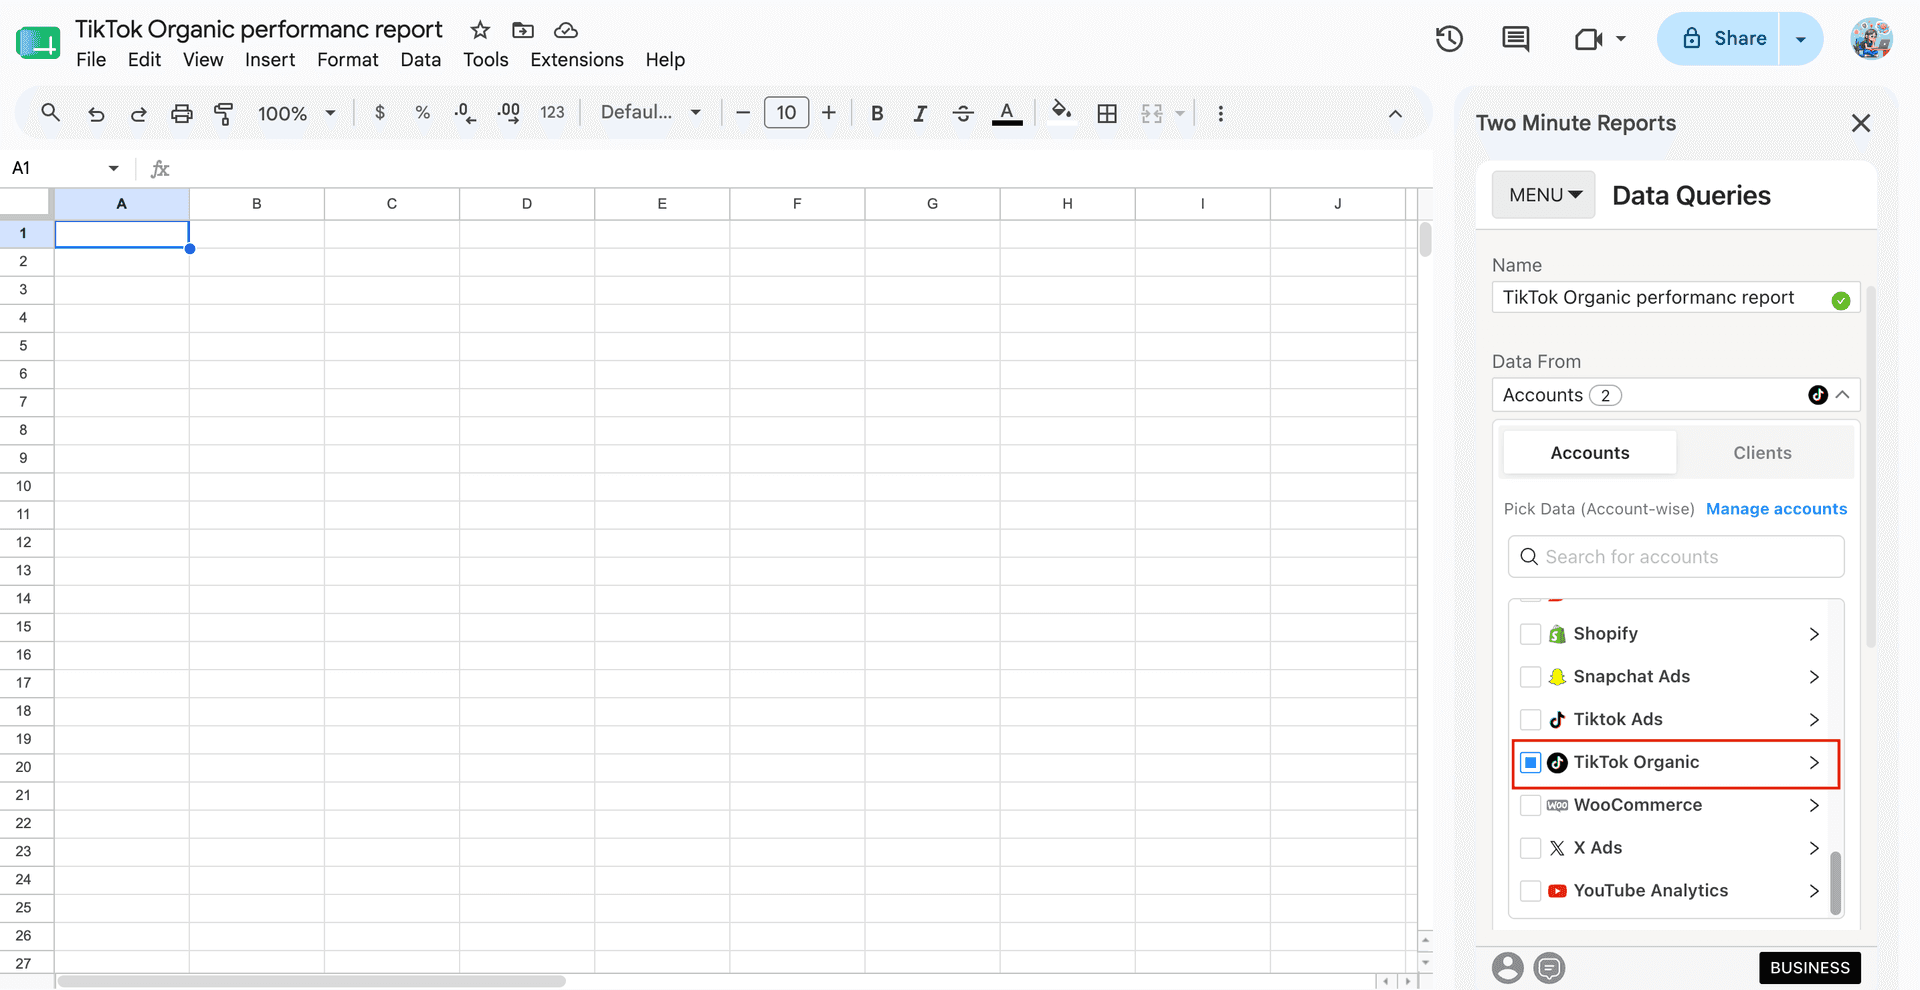Open version history clock icon
Image resolution: width=1920 pixels, height=990 pixels.
(x=1449, y=39)
